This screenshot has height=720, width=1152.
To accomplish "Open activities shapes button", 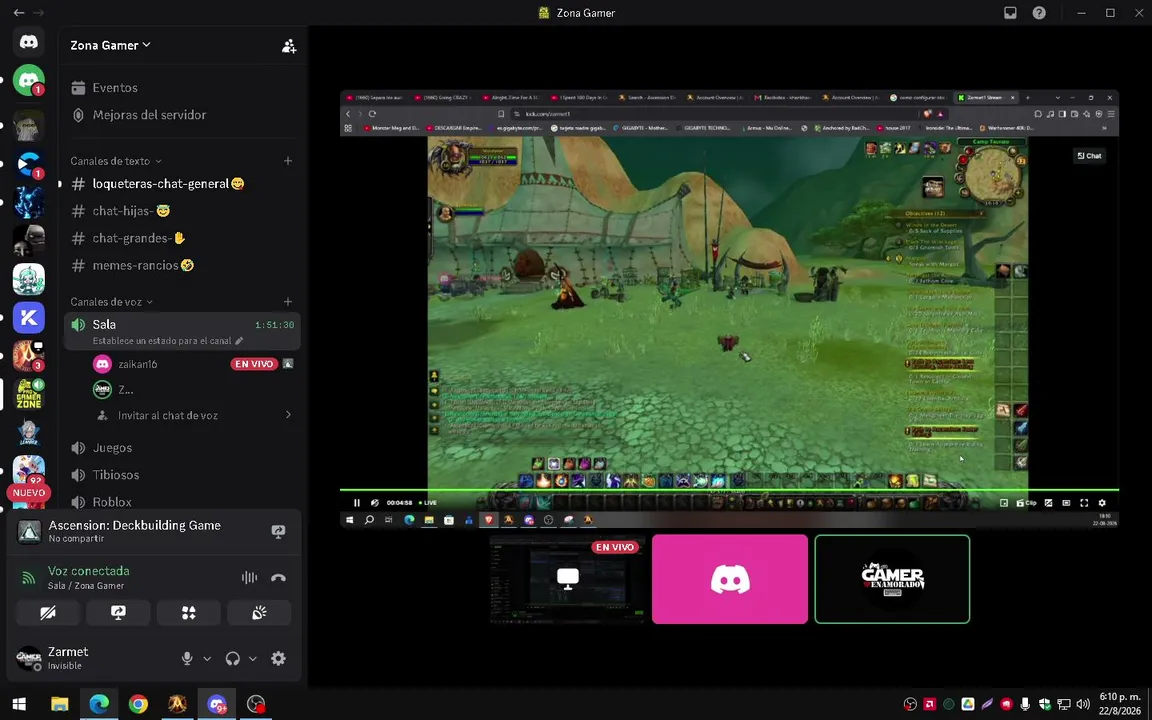I will (x=189, y=613).
